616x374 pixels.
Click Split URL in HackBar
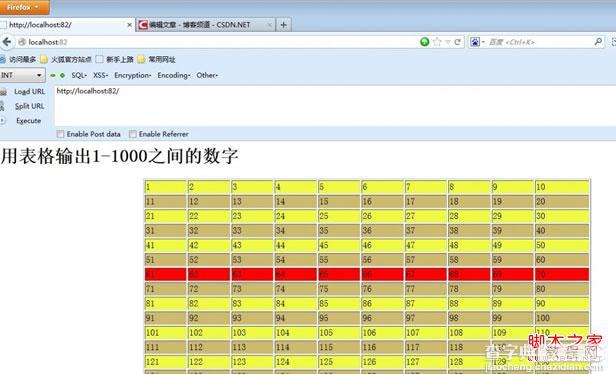pyautogui.click(x=29, y=106)
